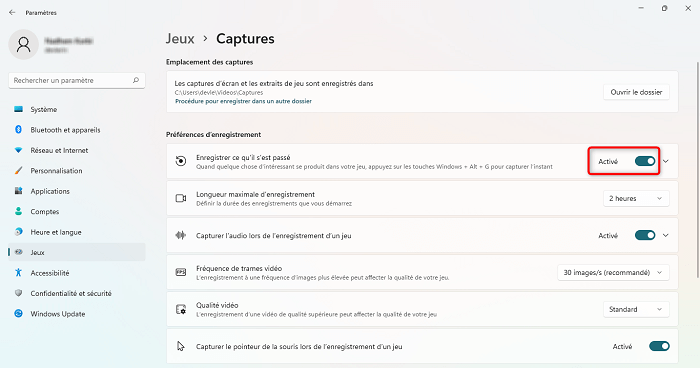Click the Comptes person icon
700x368 pixels.
[18, 211]
